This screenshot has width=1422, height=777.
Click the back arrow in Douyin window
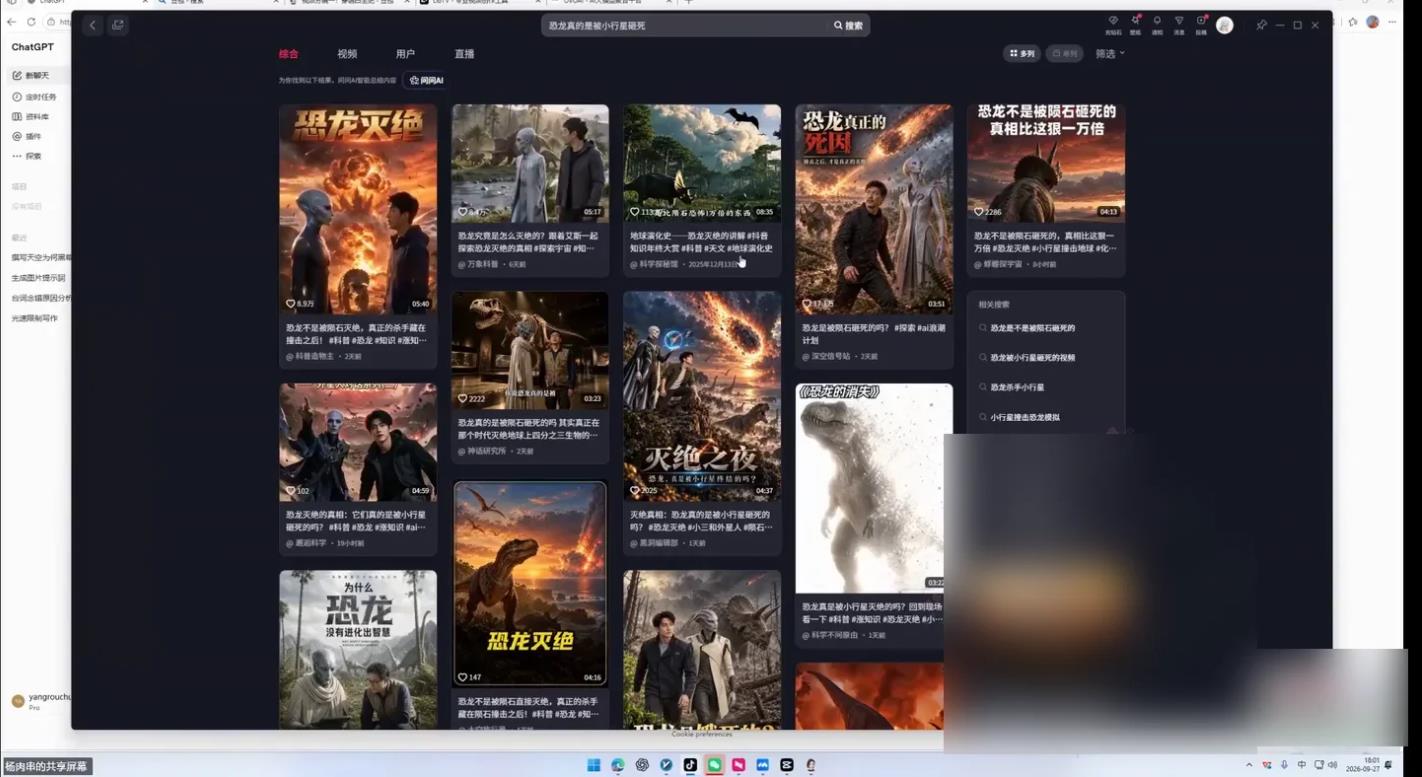click(x=93, y=25)
